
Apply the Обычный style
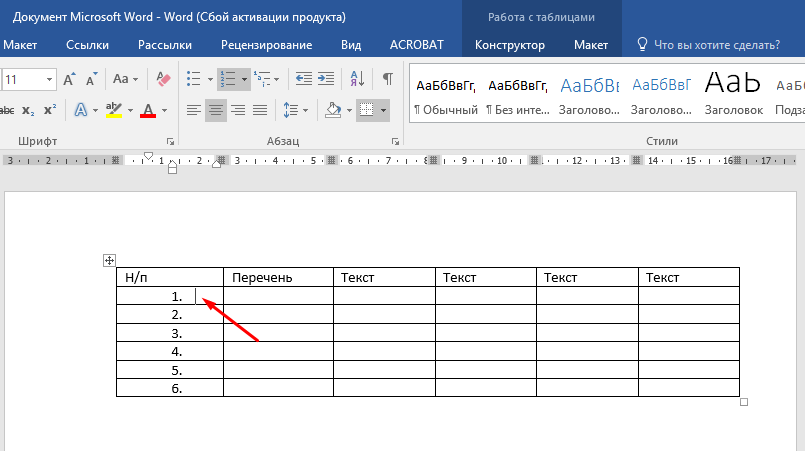pyautogui.click(x=446, y=94)
